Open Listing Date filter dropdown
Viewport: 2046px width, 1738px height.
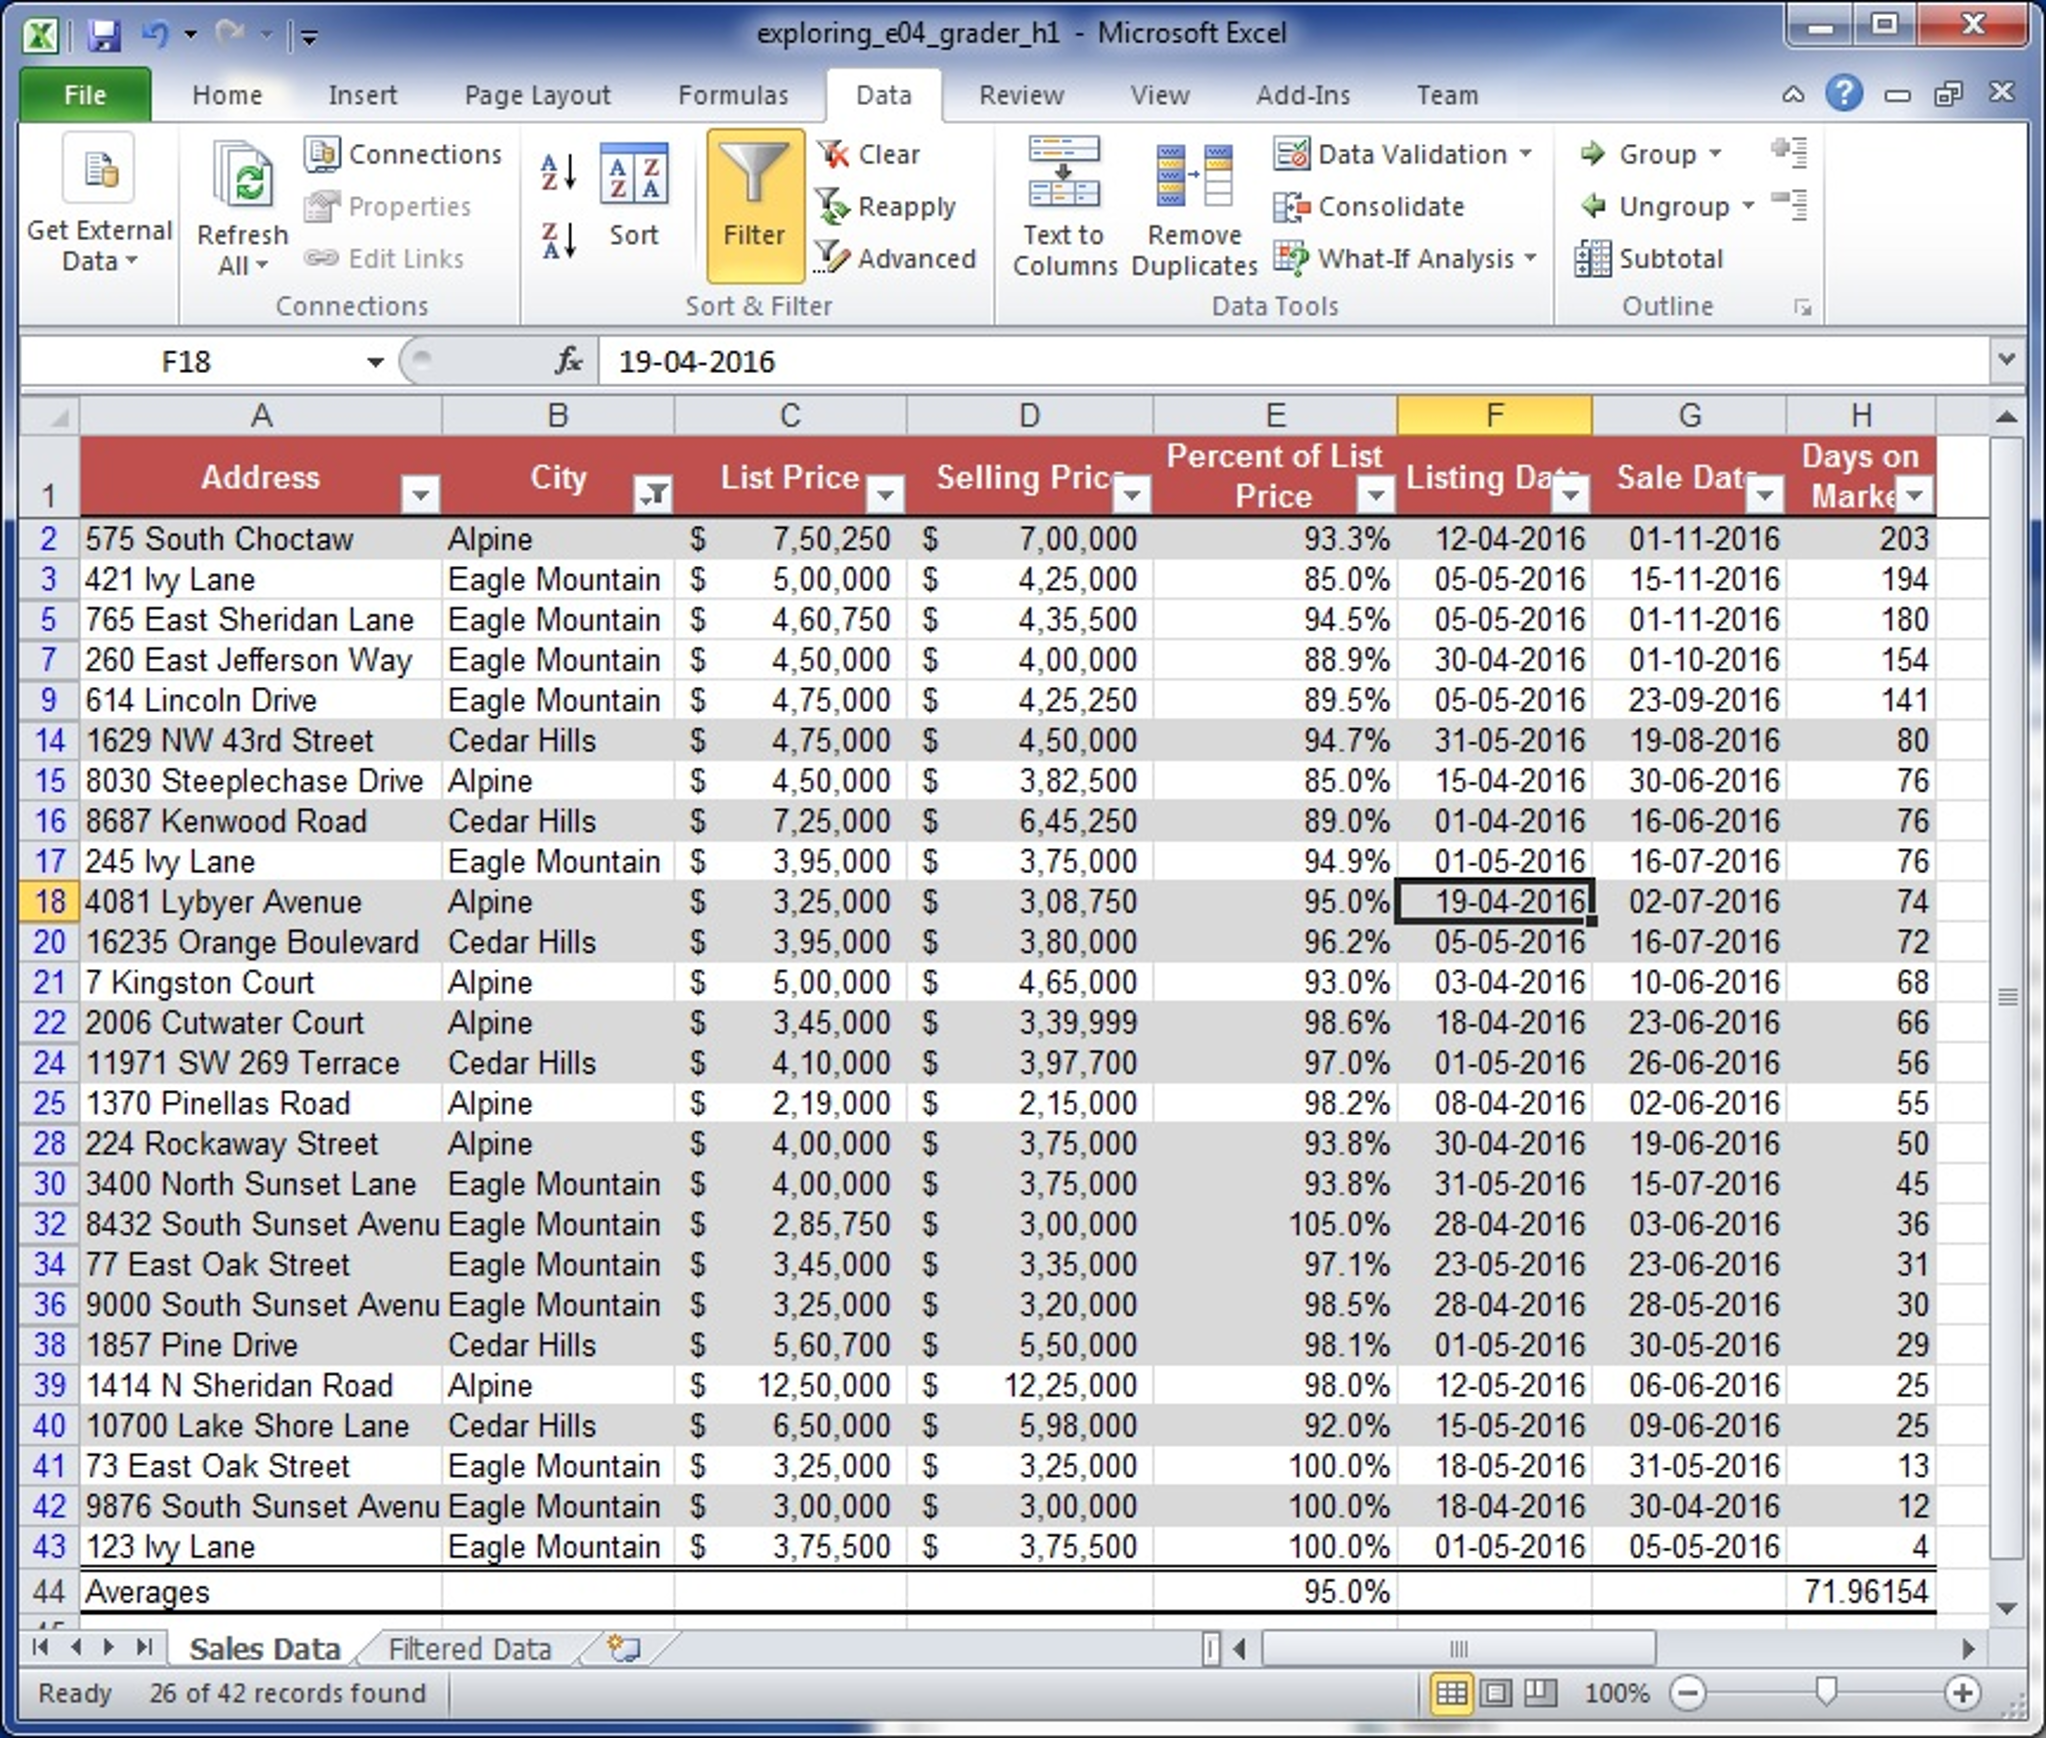tap(1571, 494)
